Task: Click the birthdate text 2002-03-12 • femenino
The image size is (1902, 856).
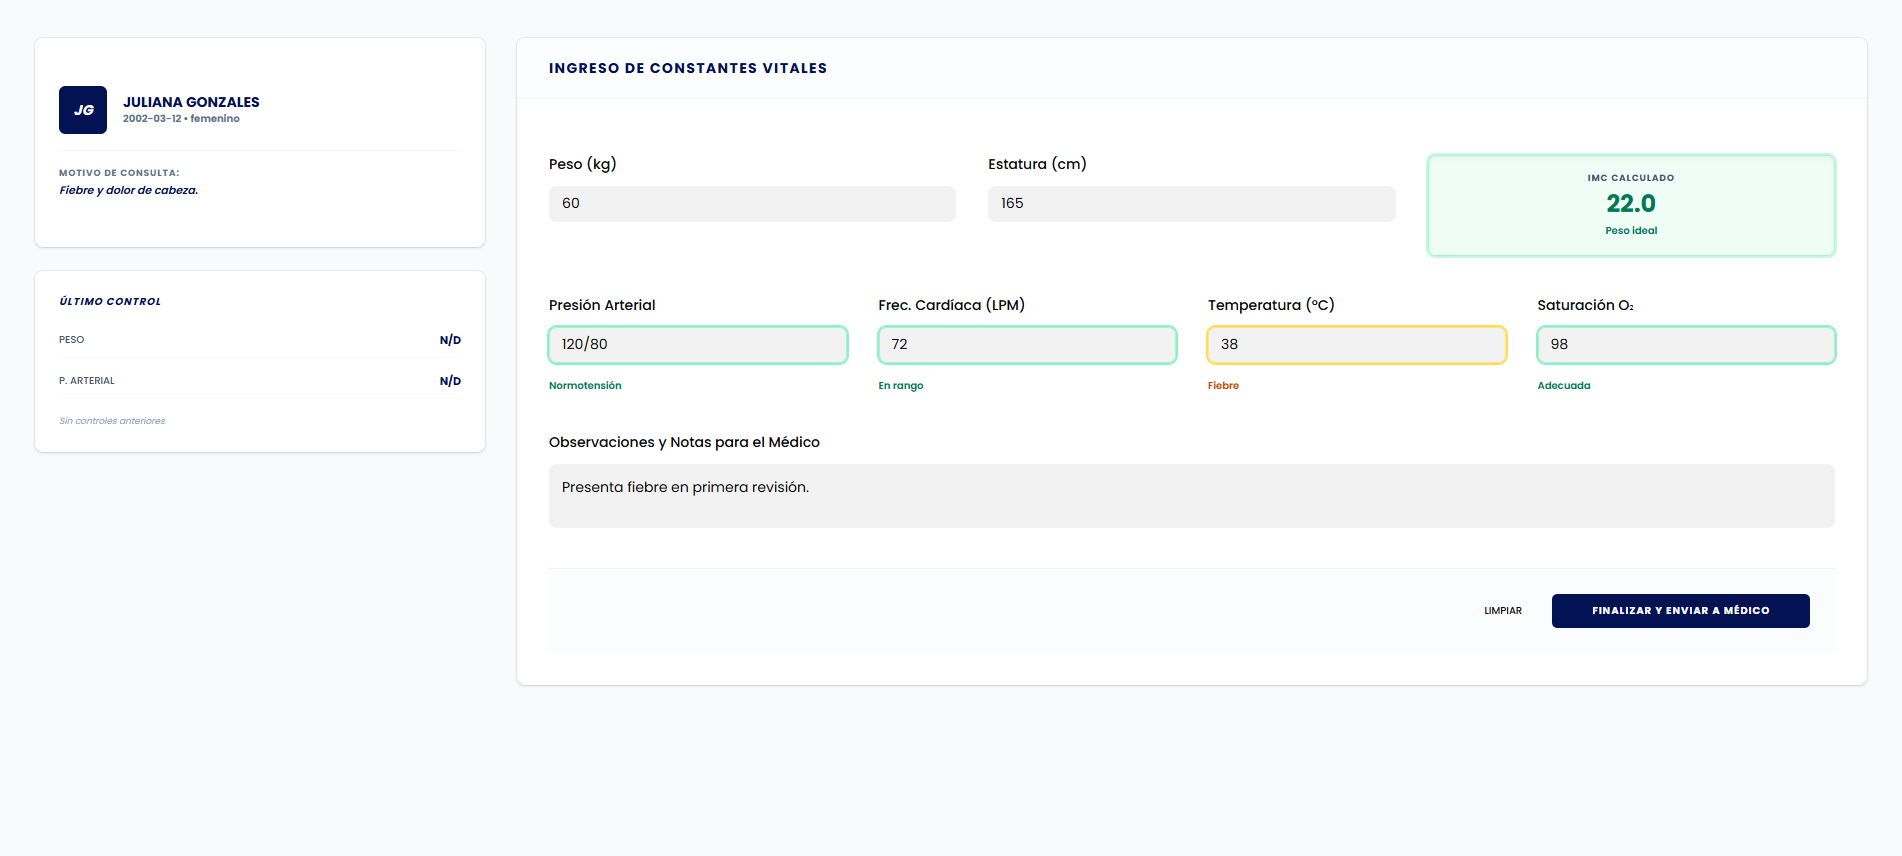Action: click(181, 119)
